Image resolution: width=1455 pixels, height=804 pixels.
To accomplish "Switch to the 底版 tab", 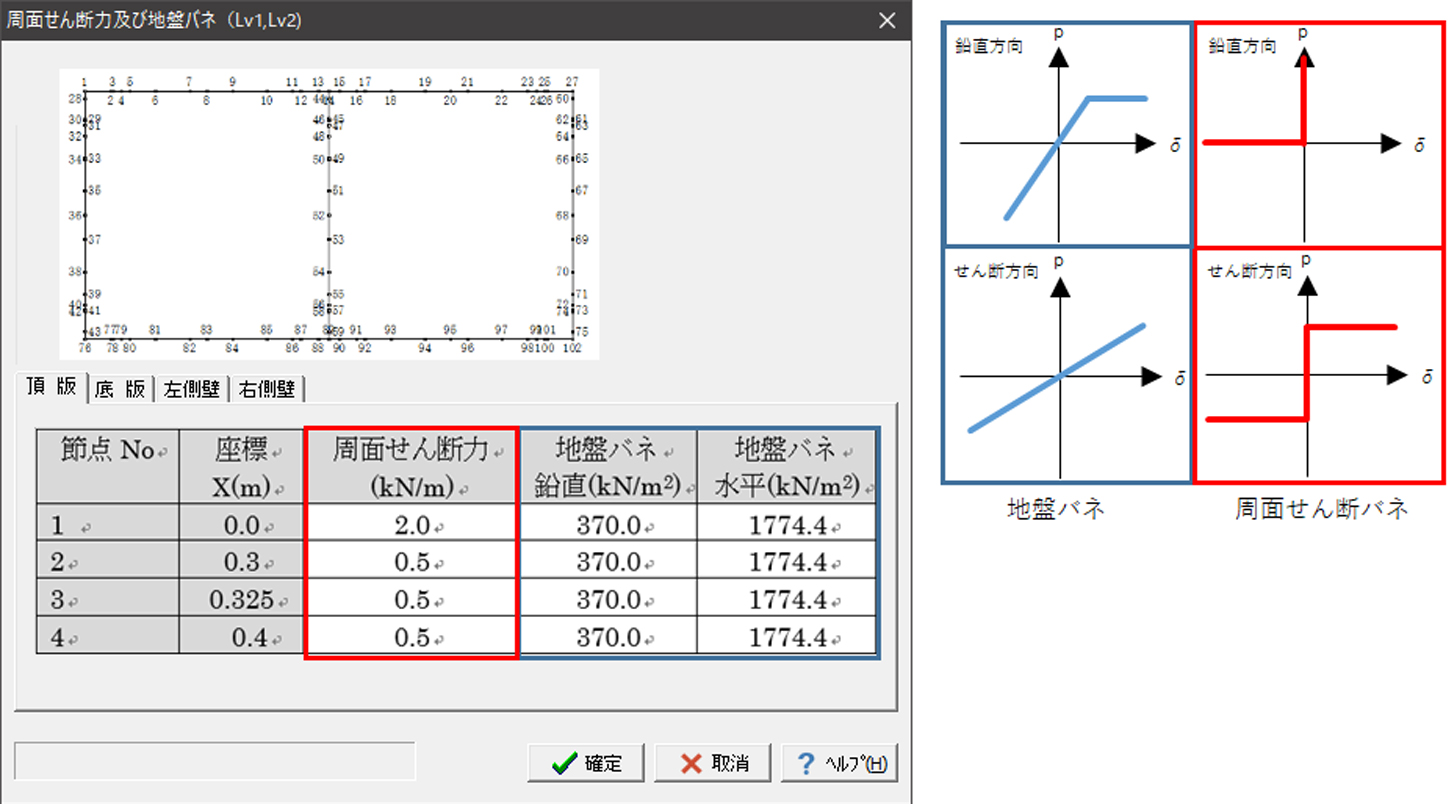I will pos(120,390).
